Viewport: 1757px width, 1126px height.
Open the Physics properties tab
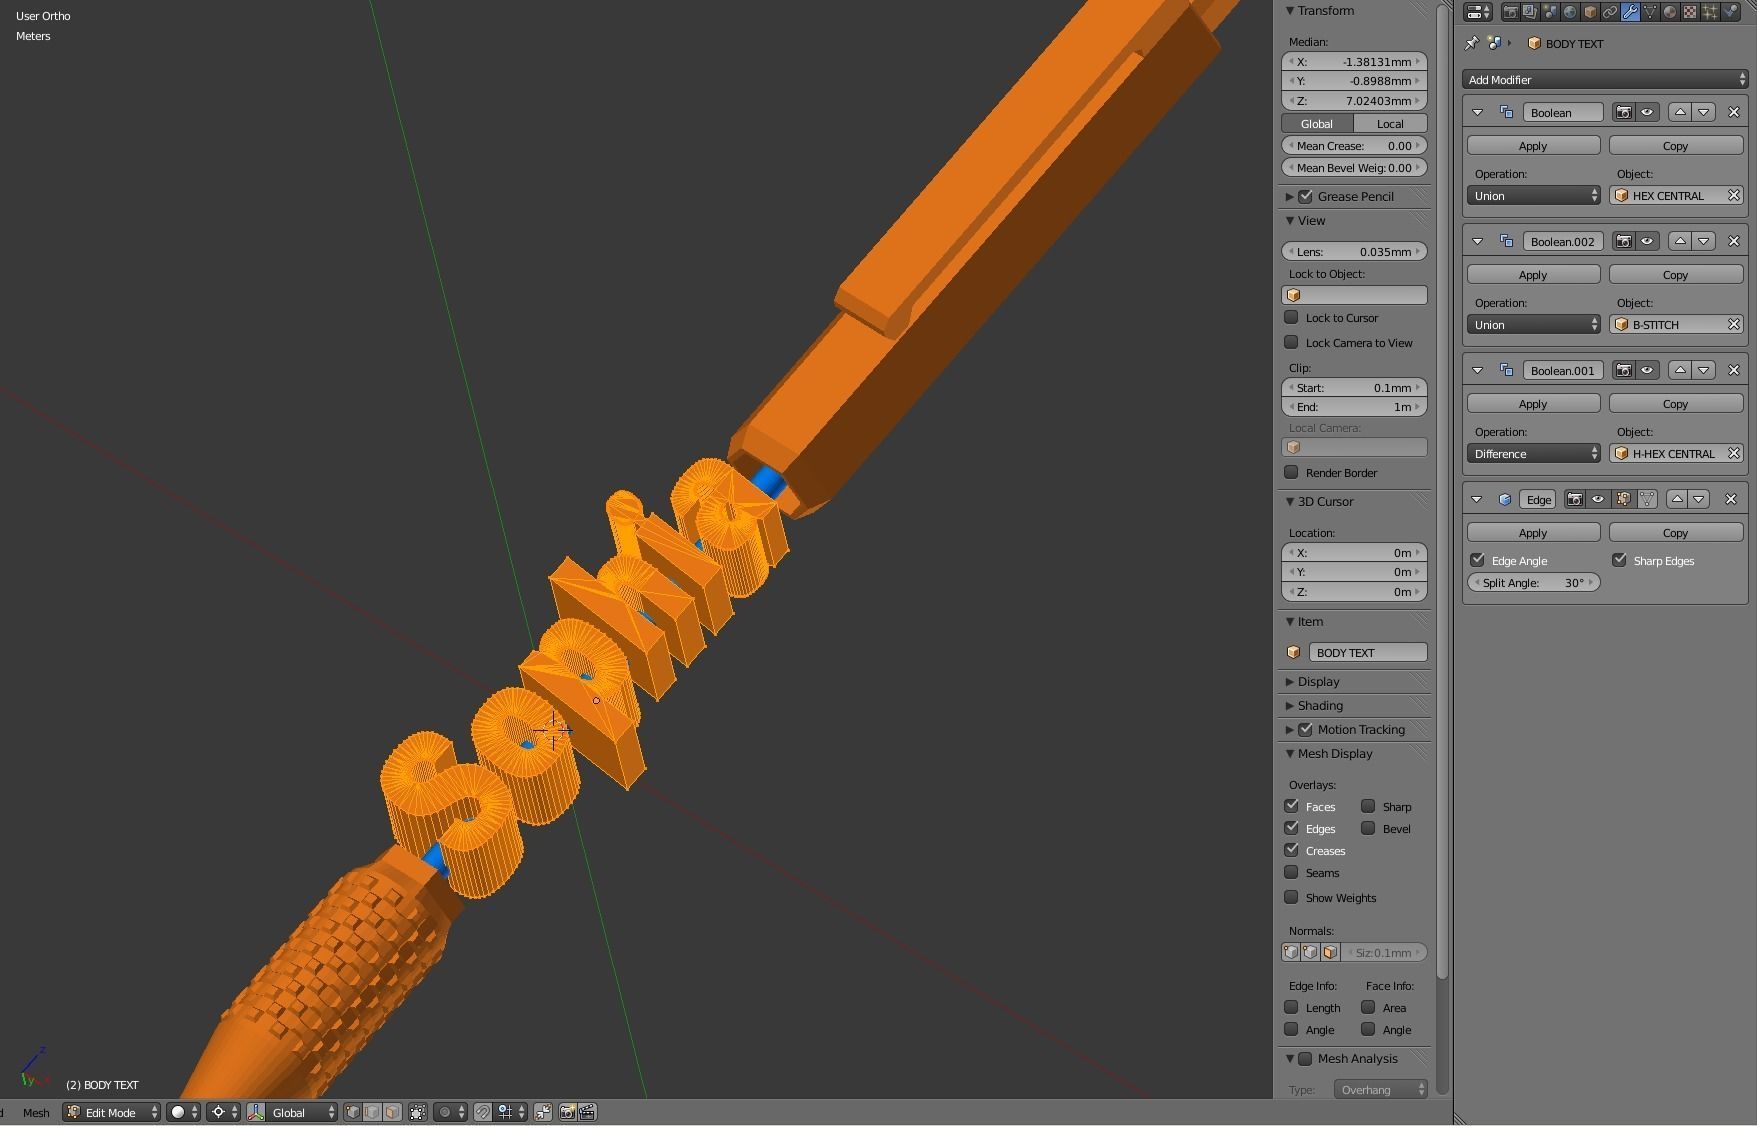tap(1730, 12)
